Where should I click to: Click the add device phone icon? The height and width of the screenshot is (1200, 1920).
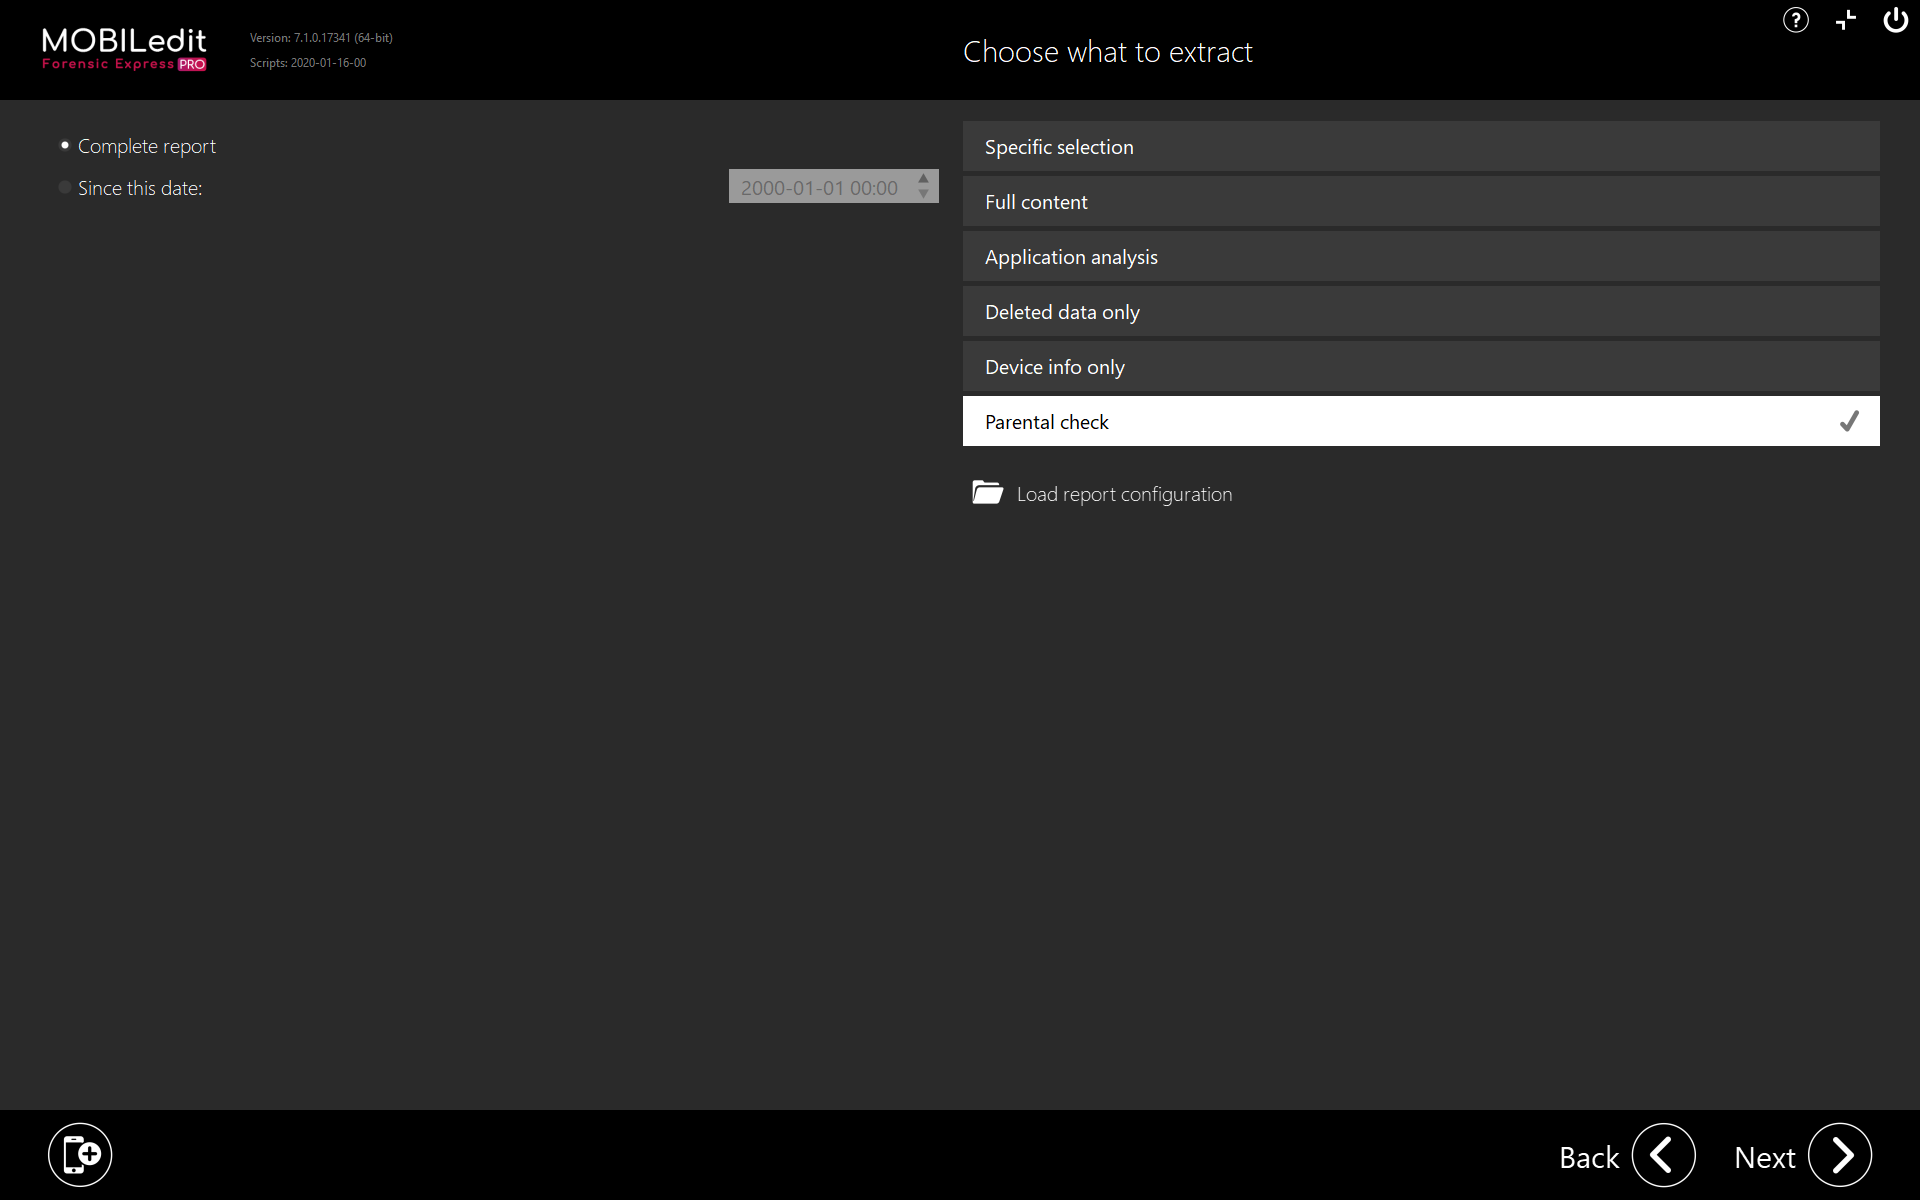click(x=80, y=1155)
